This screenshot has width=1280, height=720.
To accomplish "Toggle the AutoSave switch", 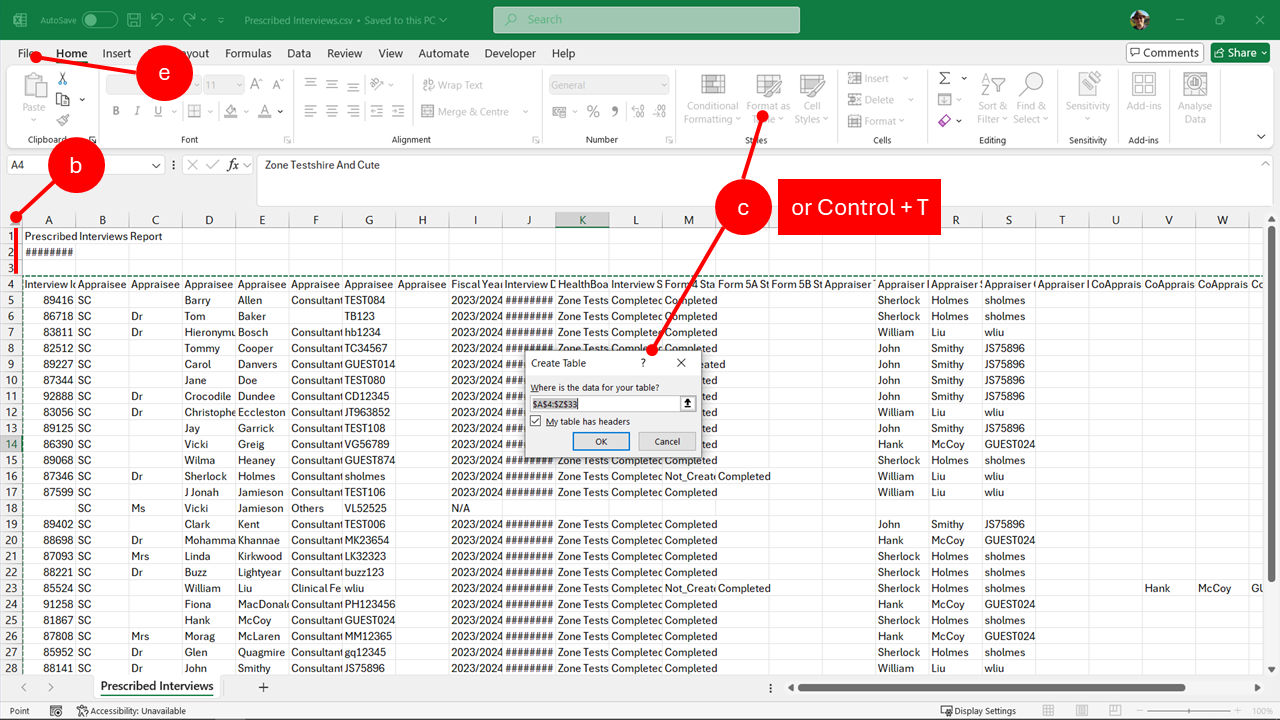I will click(99, 20).
